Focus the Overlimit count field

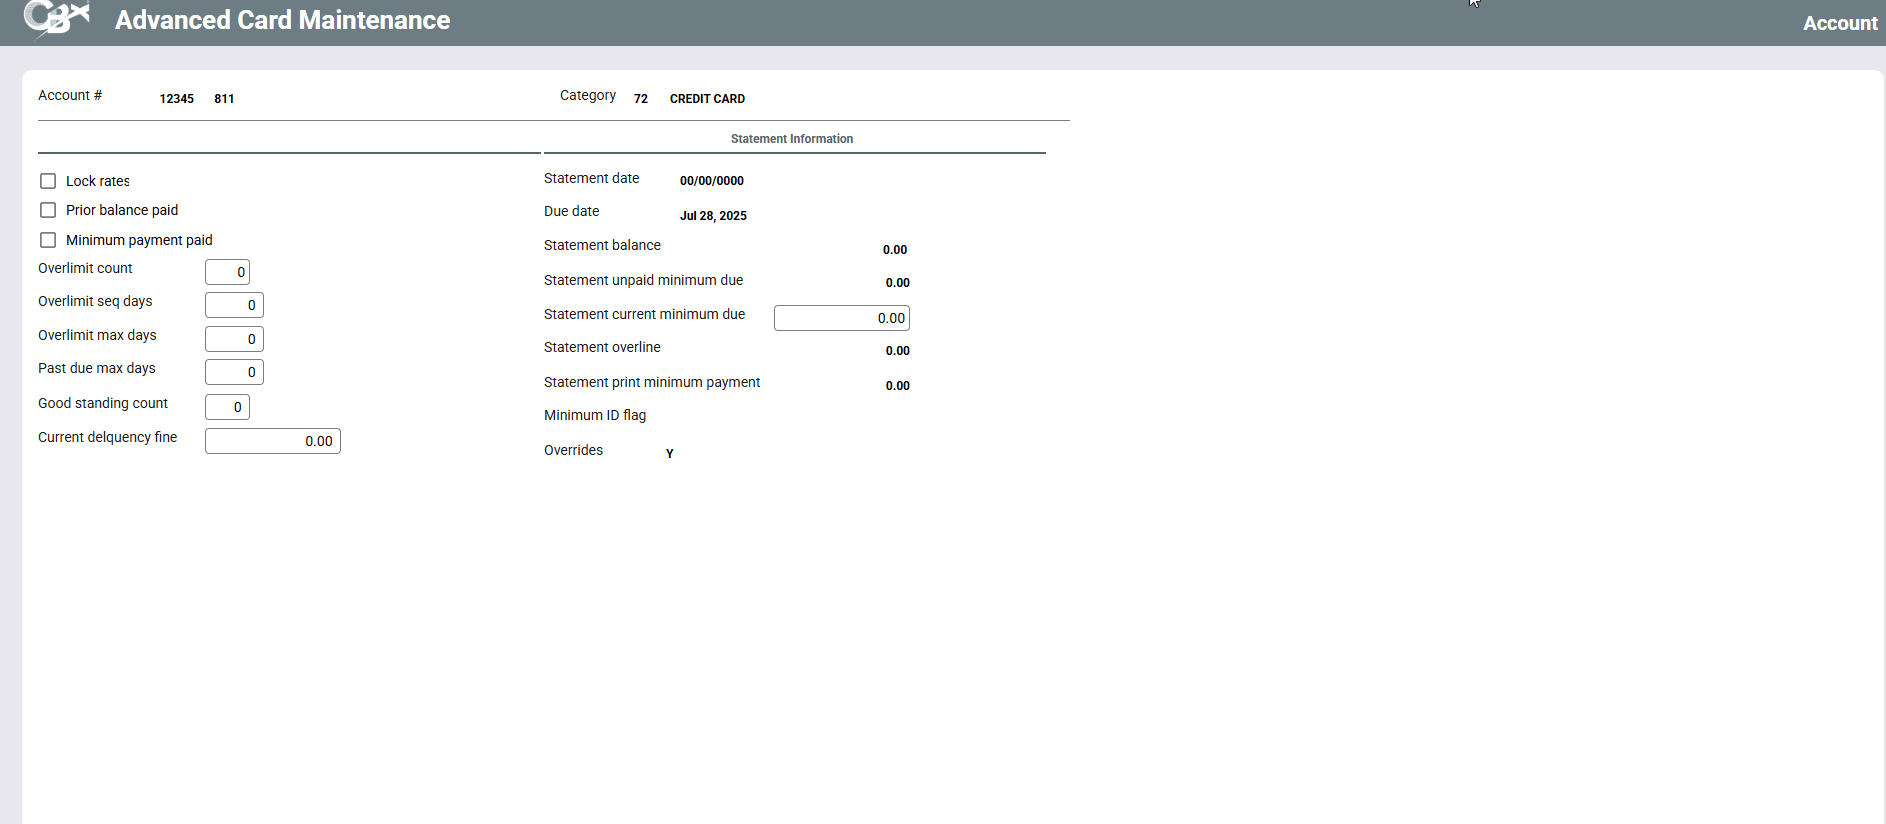[x=227, y=272]
